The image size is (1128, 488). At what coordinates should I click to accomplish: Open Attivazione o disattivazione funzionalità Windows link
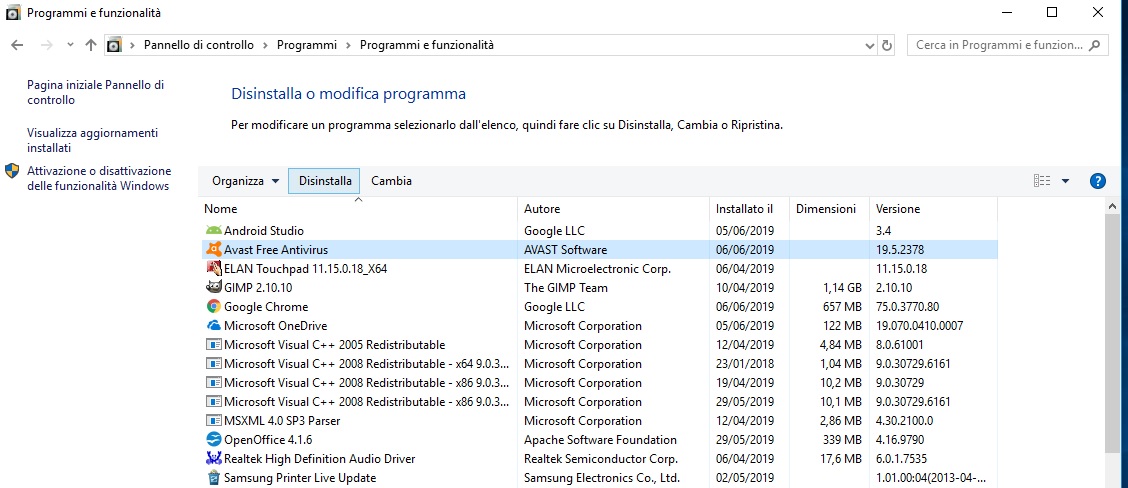click(99, 179)
